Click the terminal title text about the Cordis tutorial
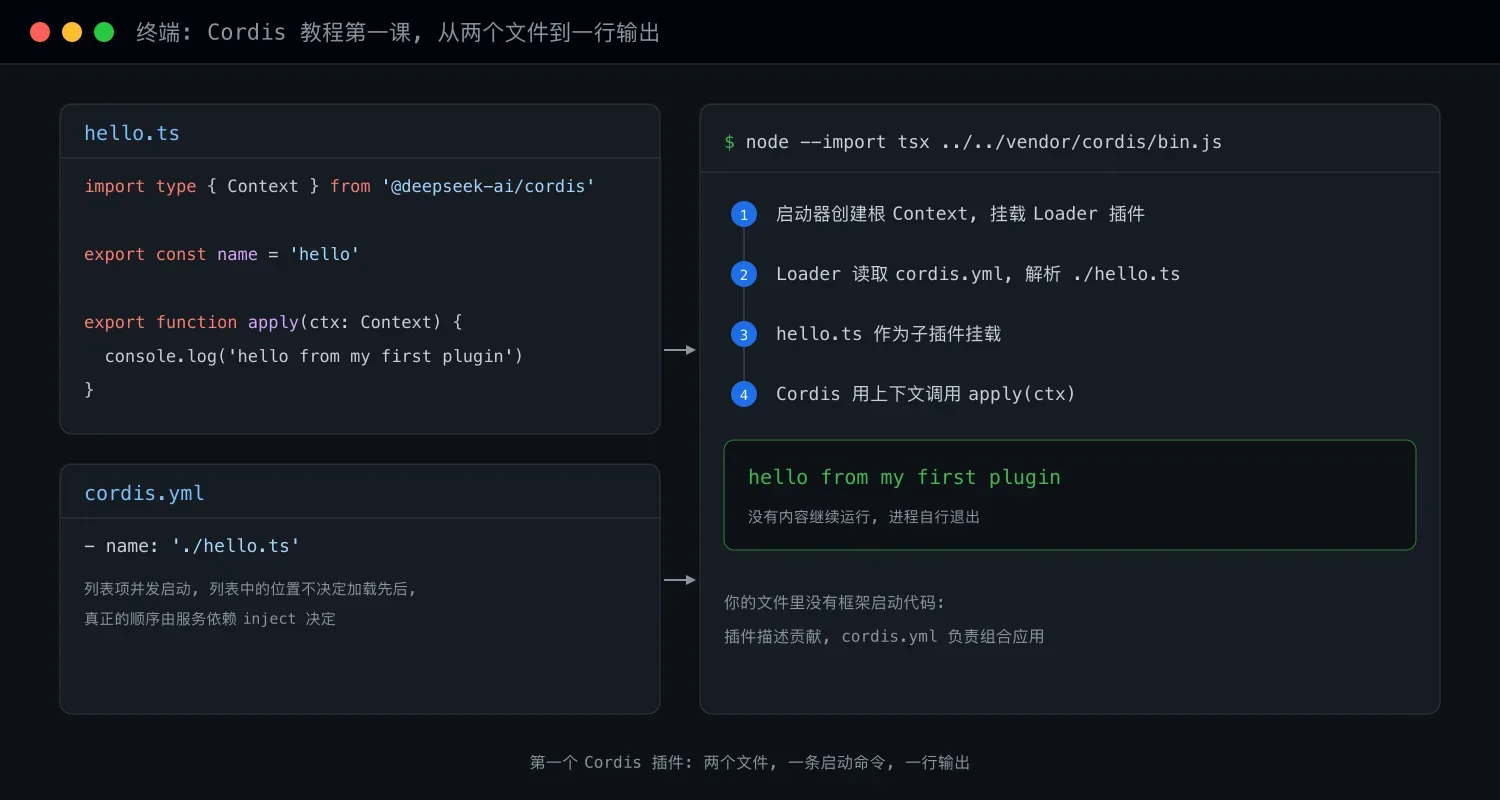The height and width of the screenshot is (800, 1500). coord(398,32)
